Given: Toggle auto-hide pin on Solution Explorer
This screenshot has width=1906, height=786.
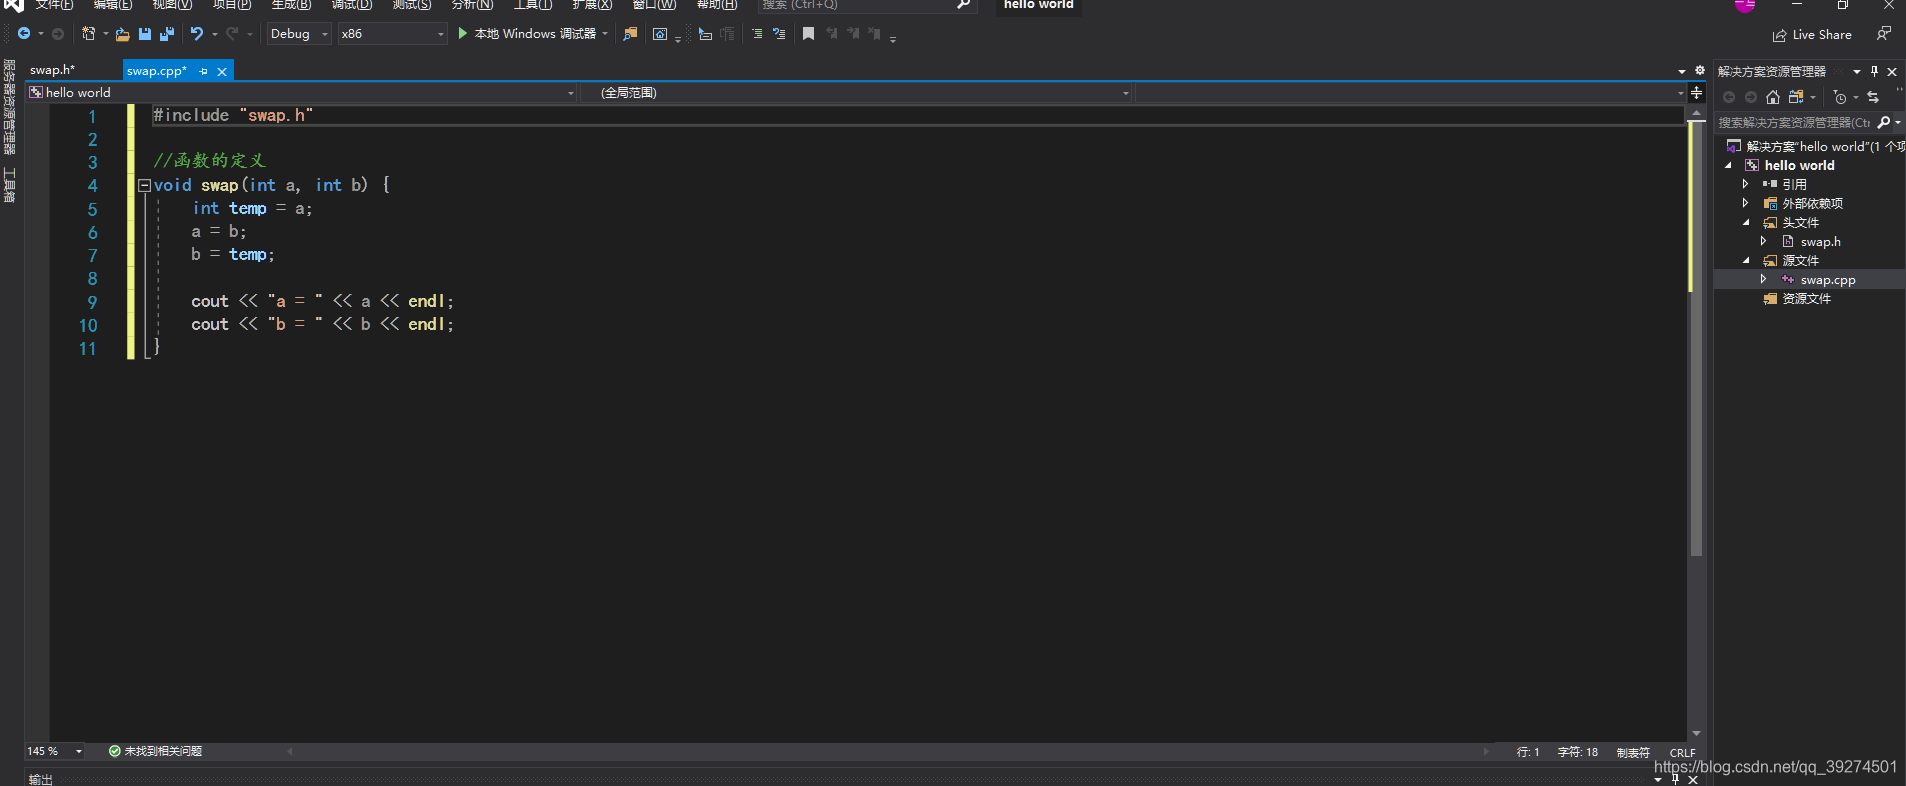Looking at the screenshot, I should (x=1874, y=71).
